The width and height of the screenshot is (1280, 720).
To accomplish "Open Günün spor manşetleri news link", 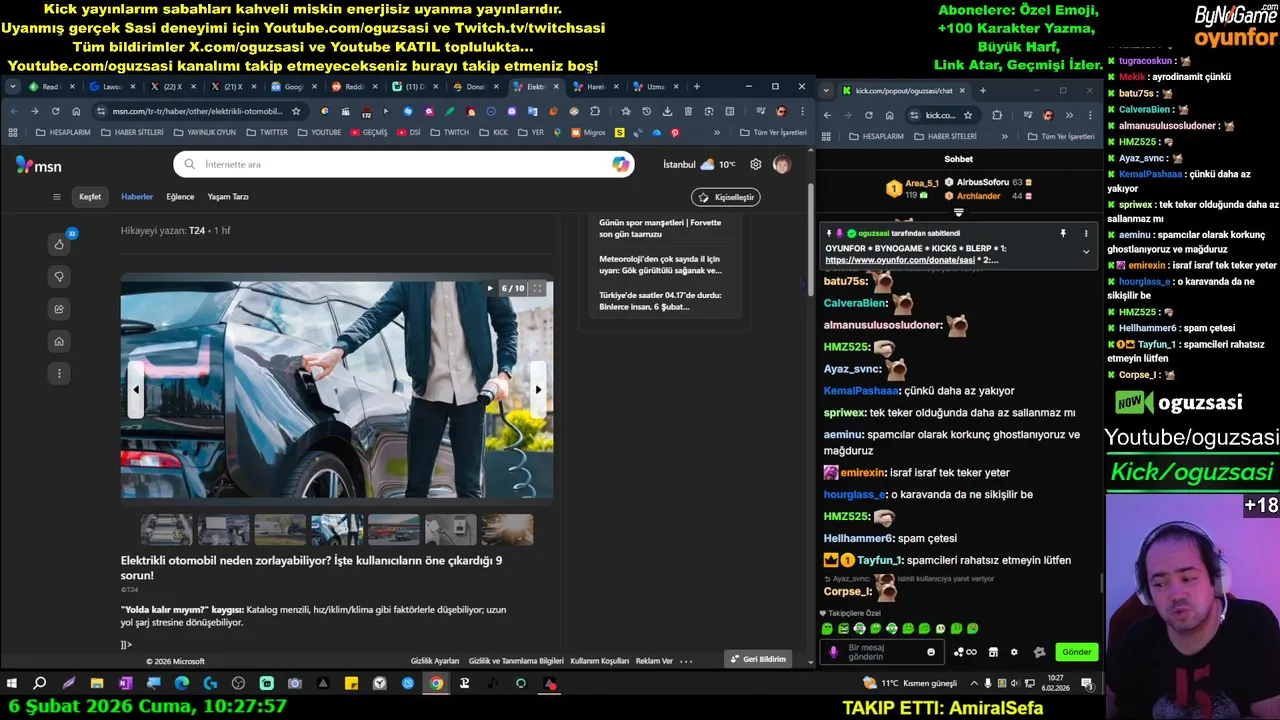I will pyautogui.click(x=660, y=228).
